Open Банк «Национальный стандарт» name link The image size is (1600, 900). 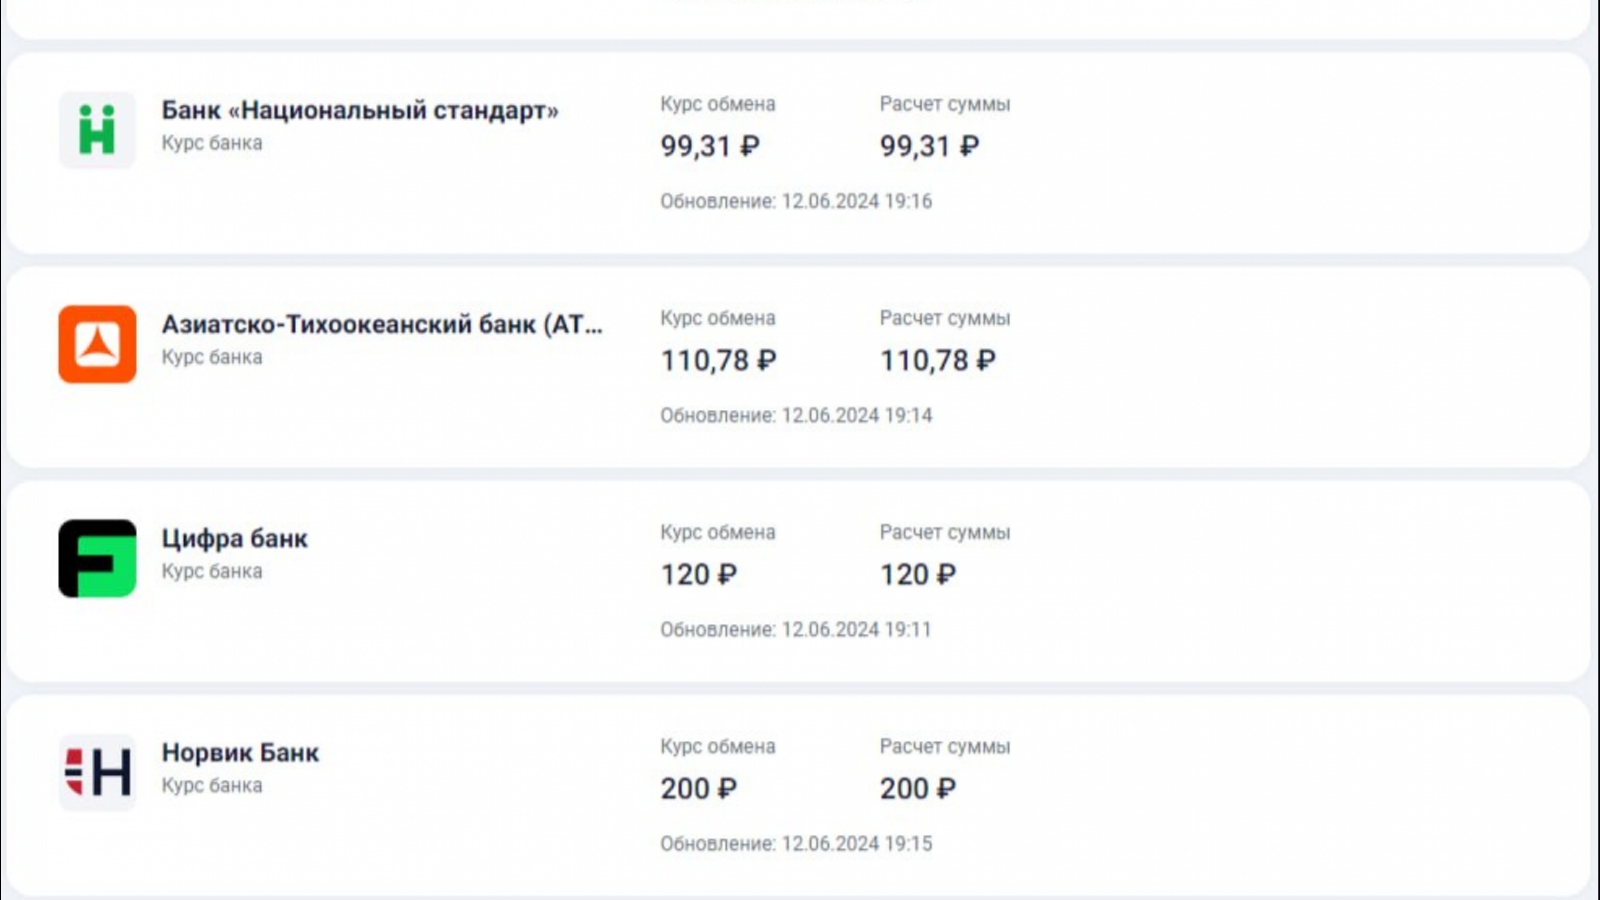point(360,110)
